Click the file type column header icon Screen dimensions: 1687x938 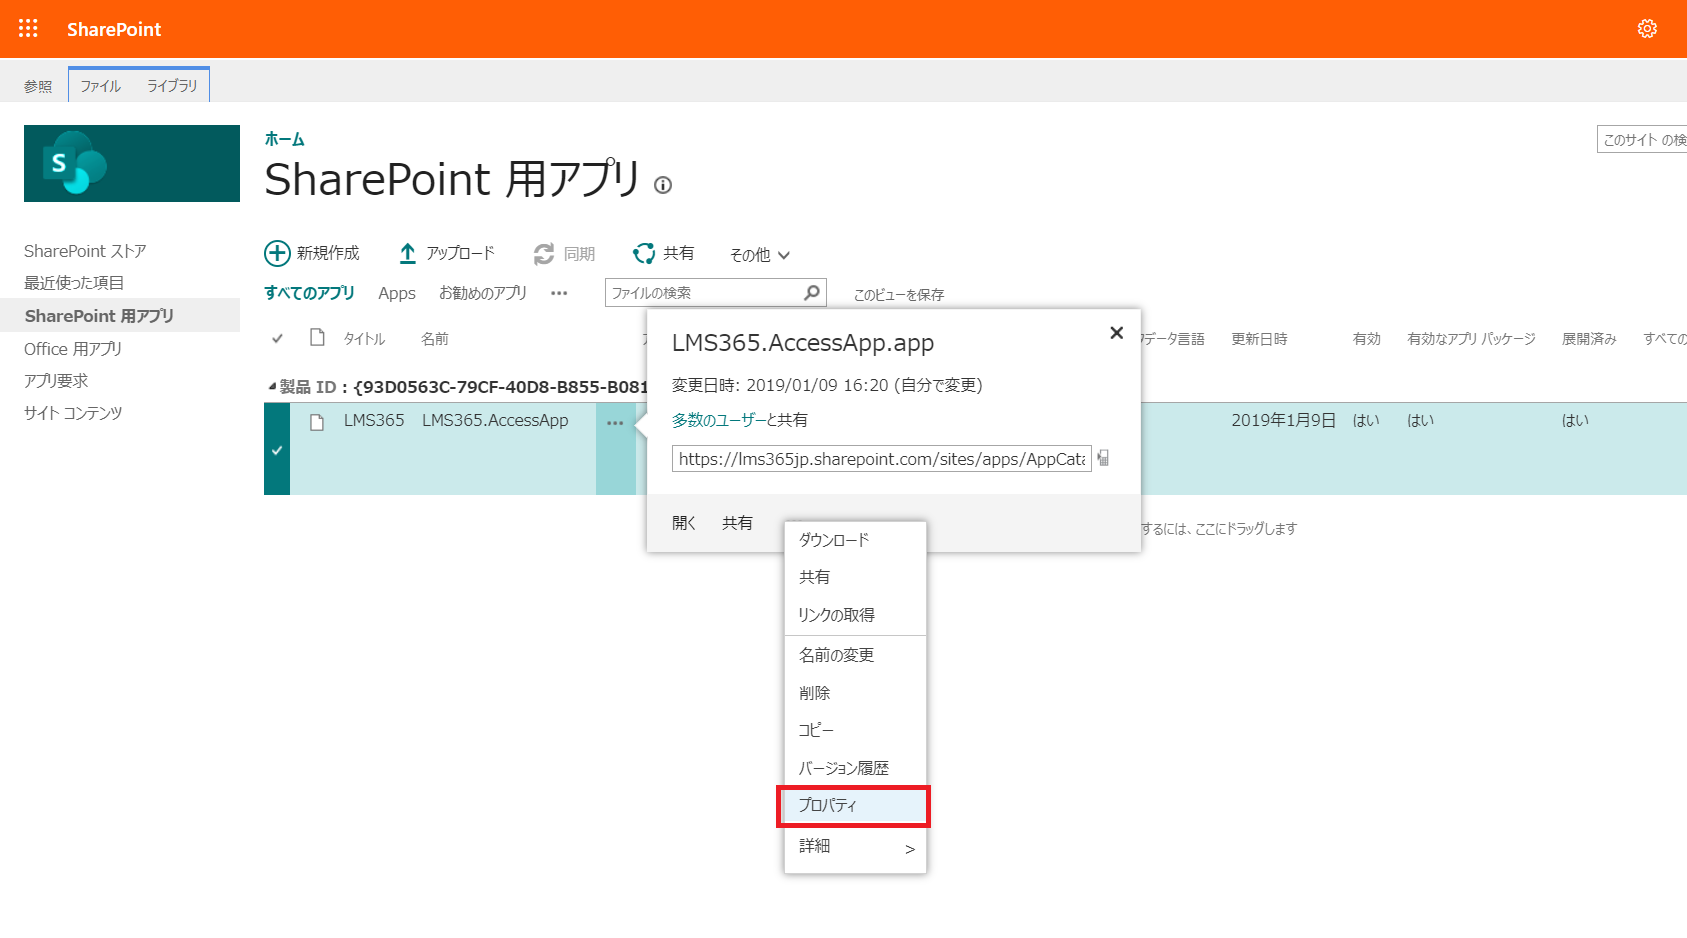point(317,337)
